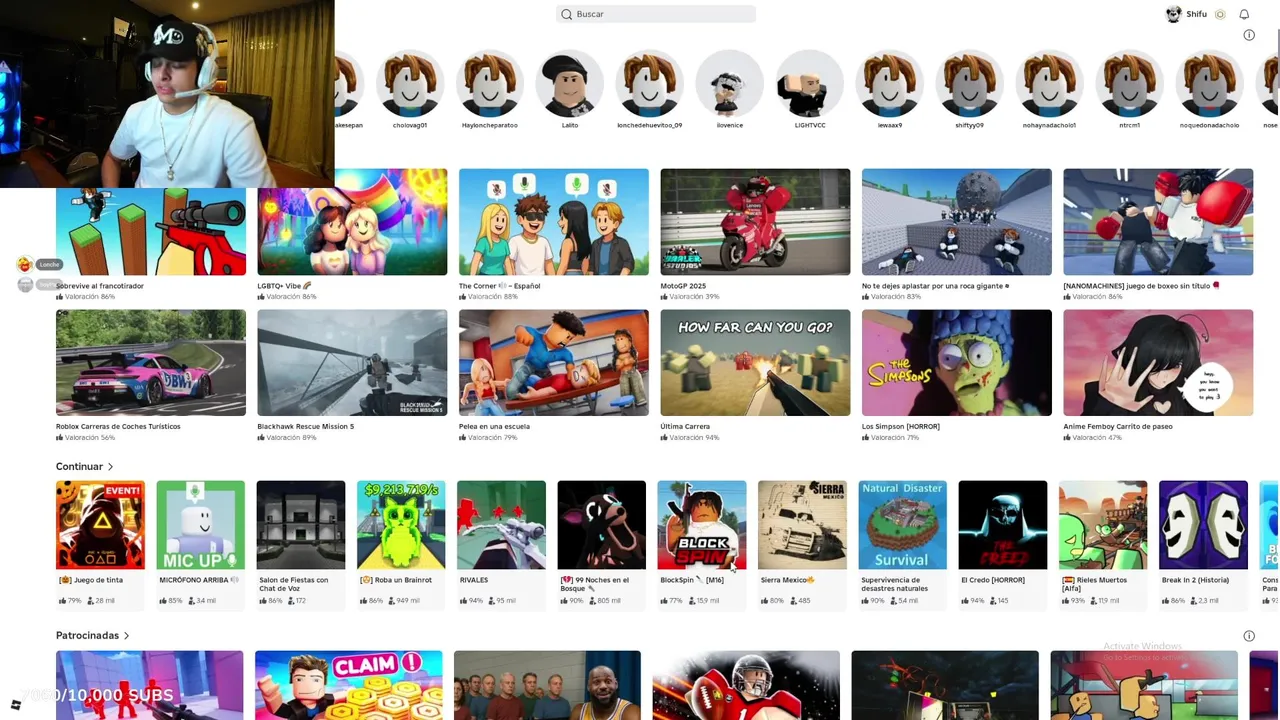Open friend avatar ilovenice
Screen dimensions: 1280x720
point(730,84)
